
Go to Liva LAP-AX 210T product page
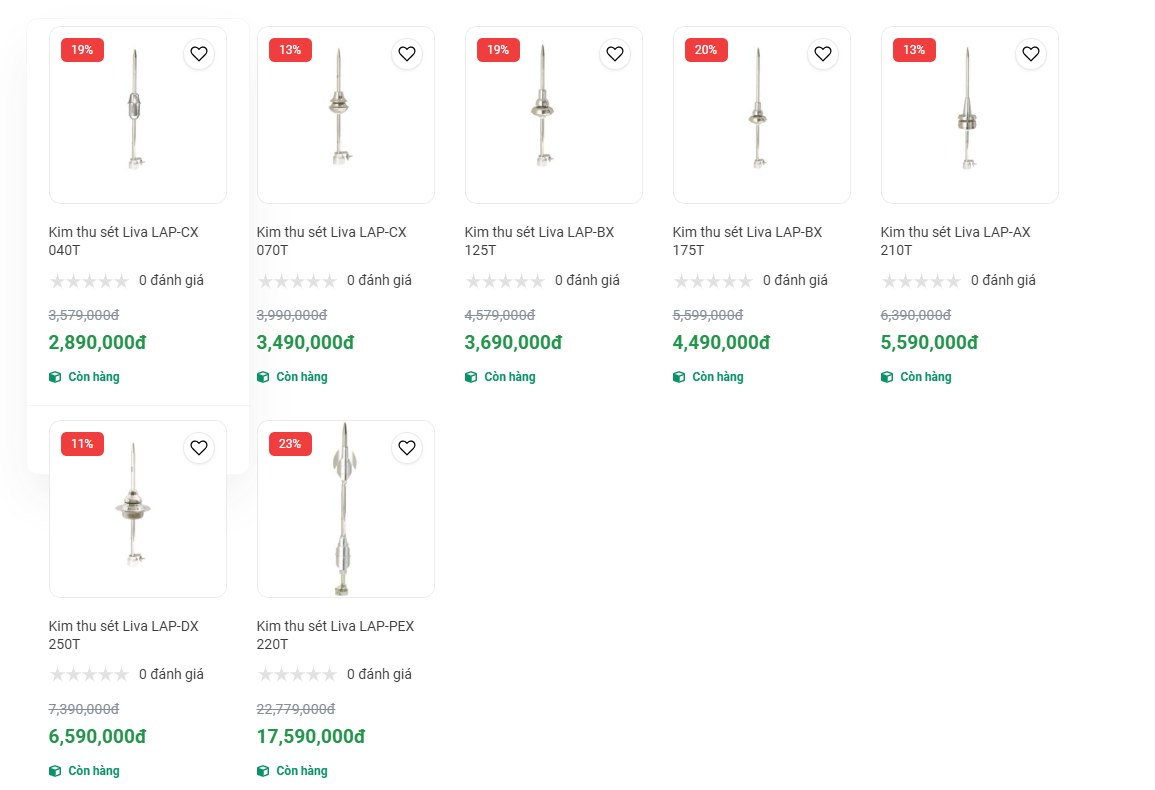click(955, 241)
